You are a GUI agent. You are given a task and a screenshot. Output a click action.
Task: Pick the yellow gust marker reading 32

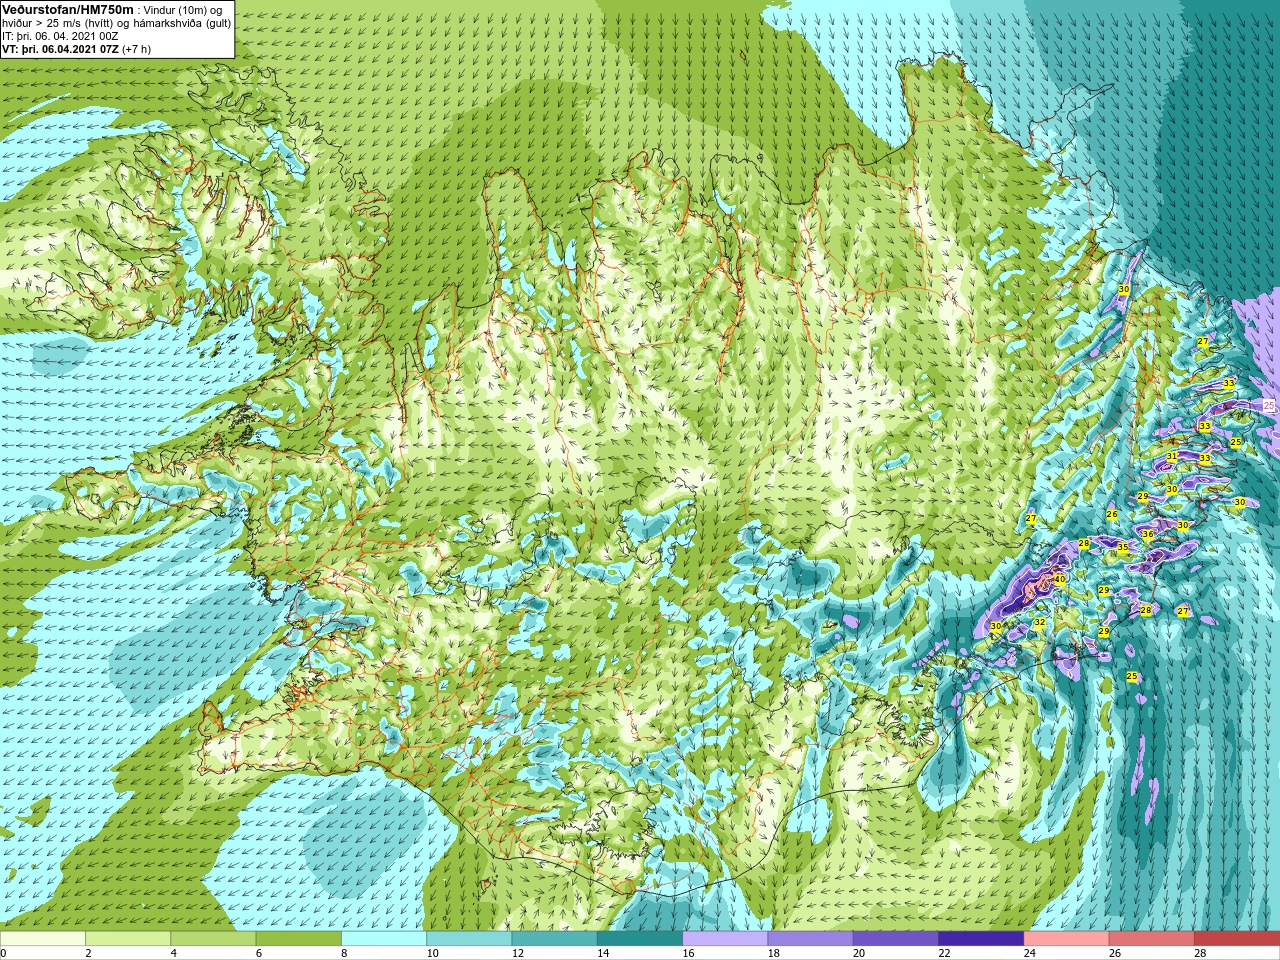pyautogui.click(x=1040, y=622)
